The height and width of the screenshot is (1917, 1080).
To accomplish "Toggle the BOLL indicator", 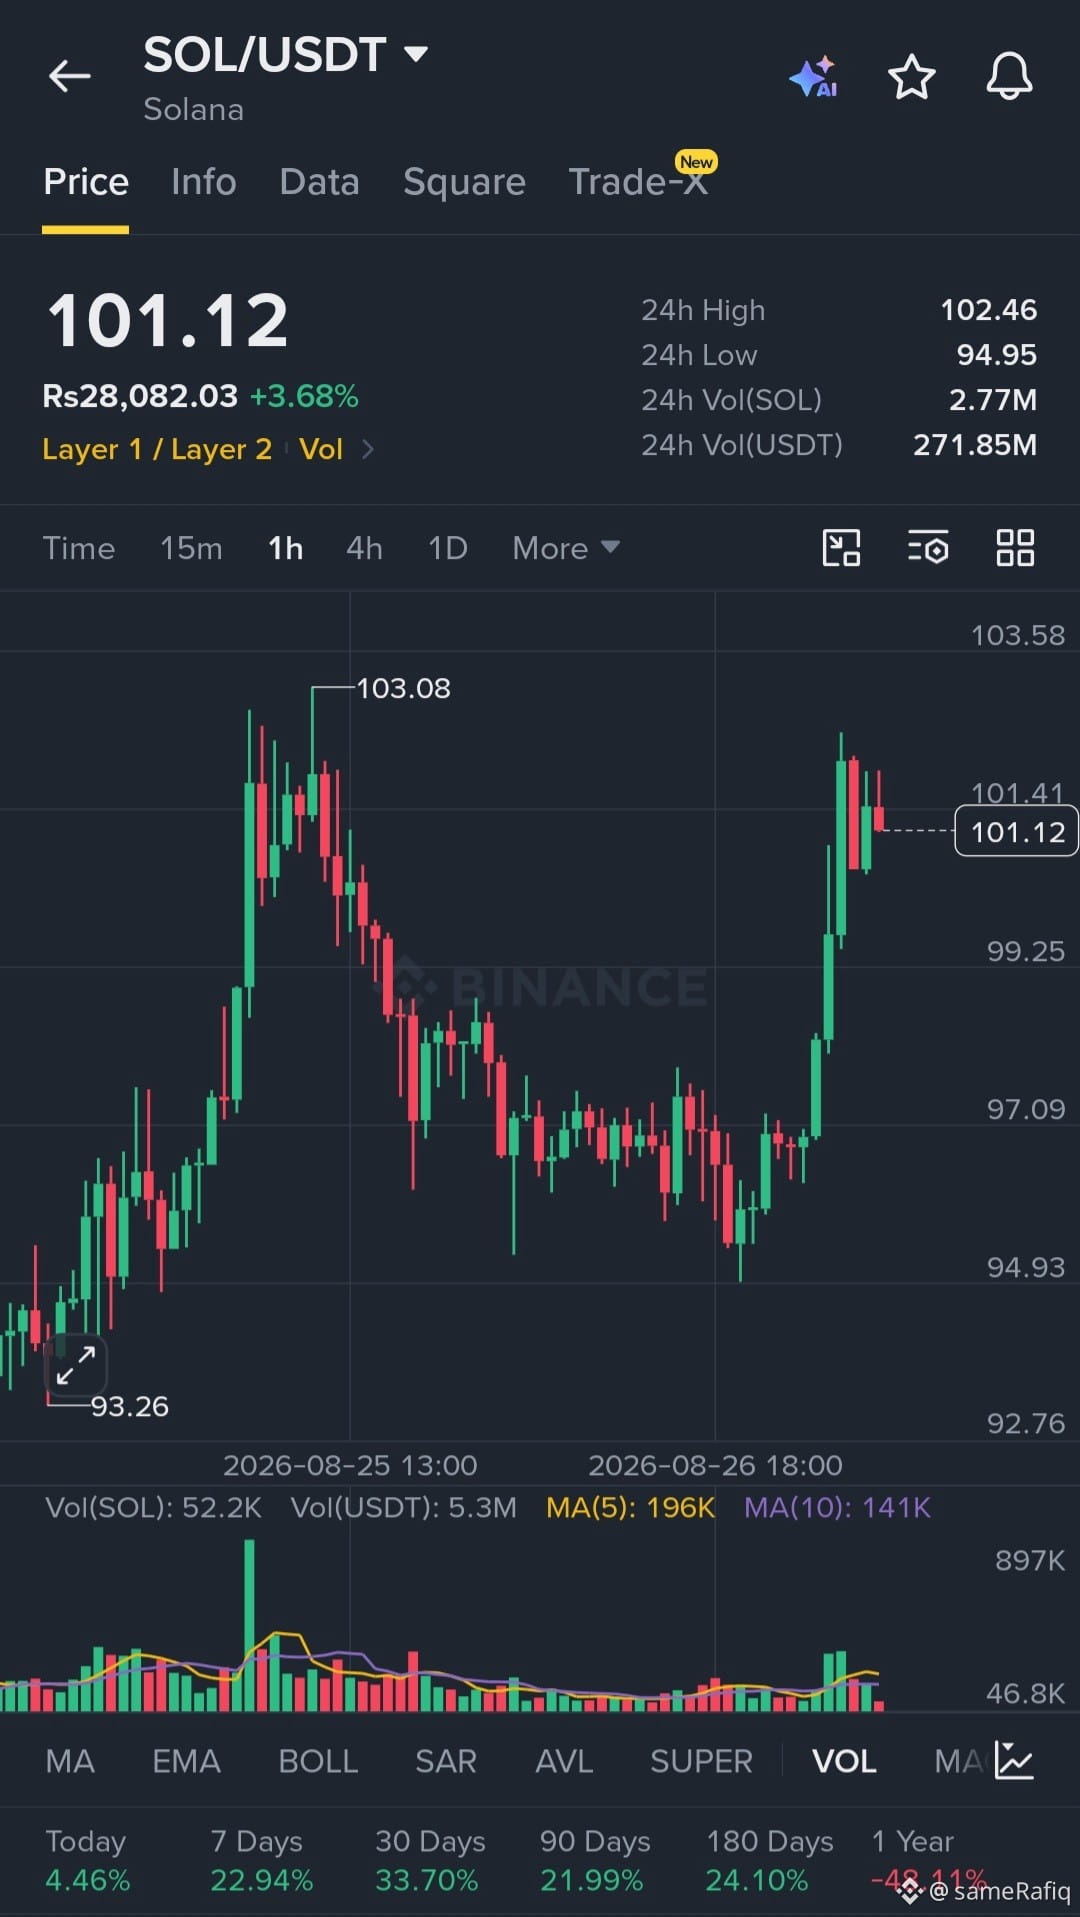I will 318,1761.
